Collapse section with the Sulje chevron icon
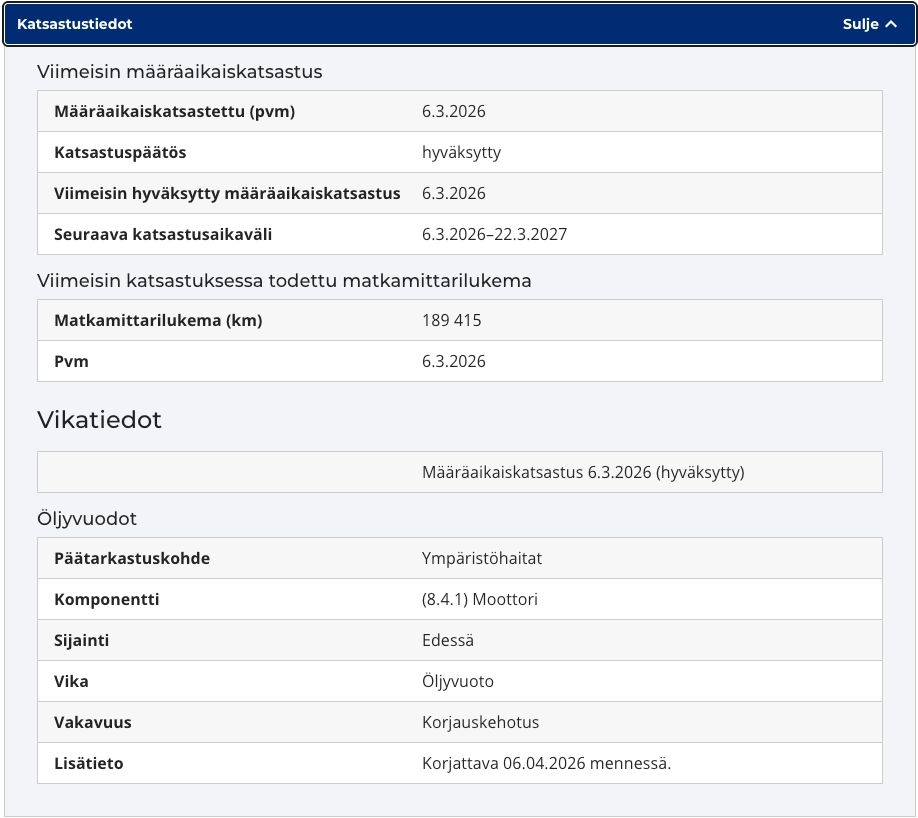918x818 pixels. (891, 24)
